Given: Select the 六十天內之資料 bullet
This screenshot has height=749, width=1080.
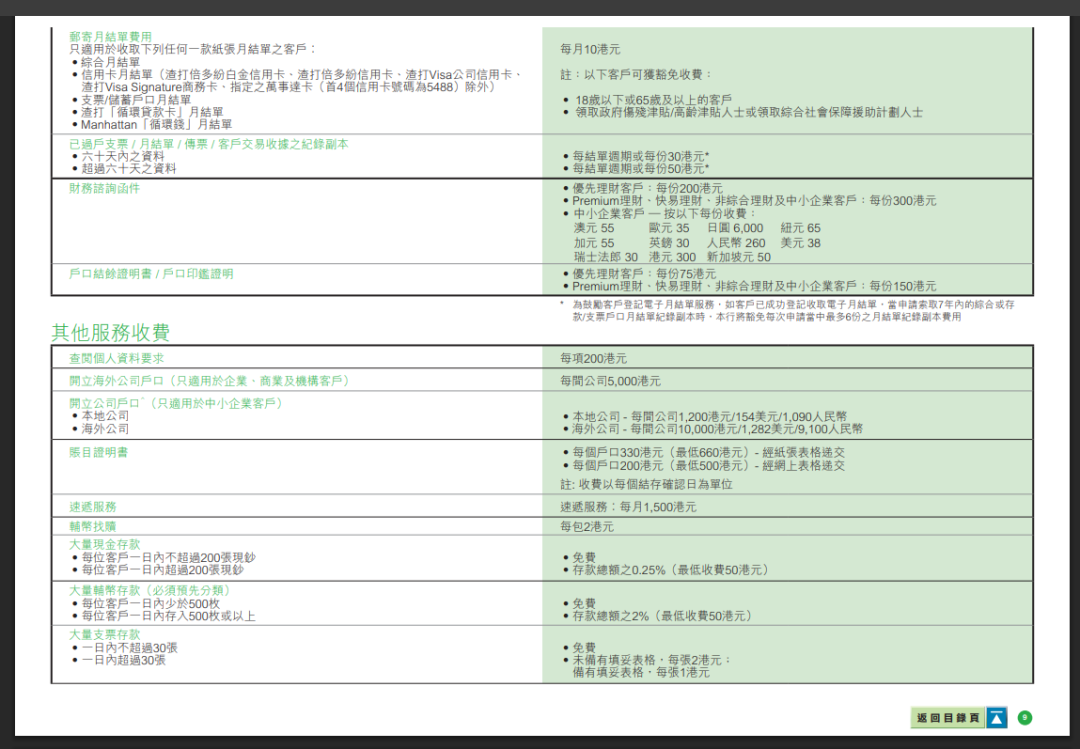Looking at the screenshot, I should tap(123, 156).
